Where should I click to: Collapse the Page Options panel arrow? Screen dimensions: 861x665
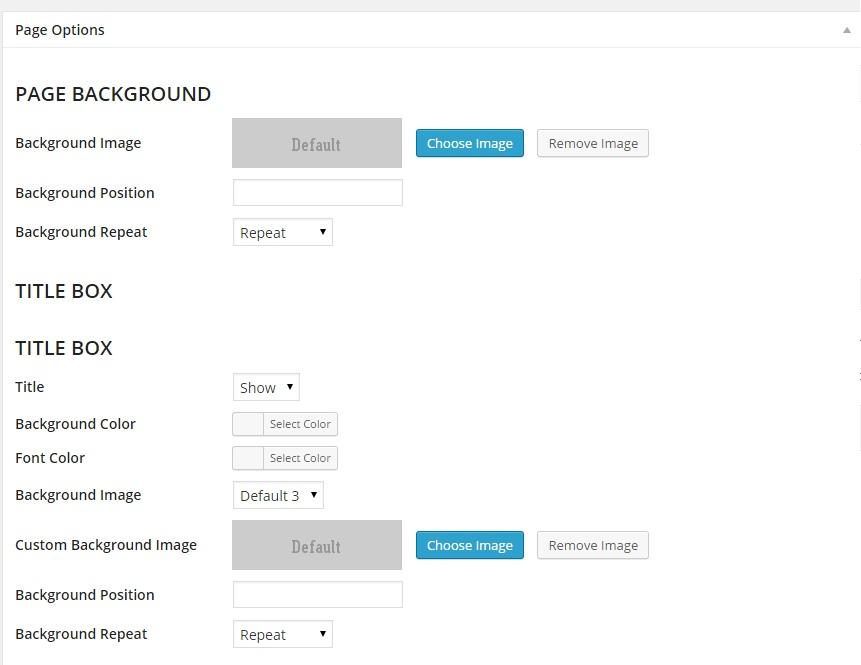tap(847, 30)
